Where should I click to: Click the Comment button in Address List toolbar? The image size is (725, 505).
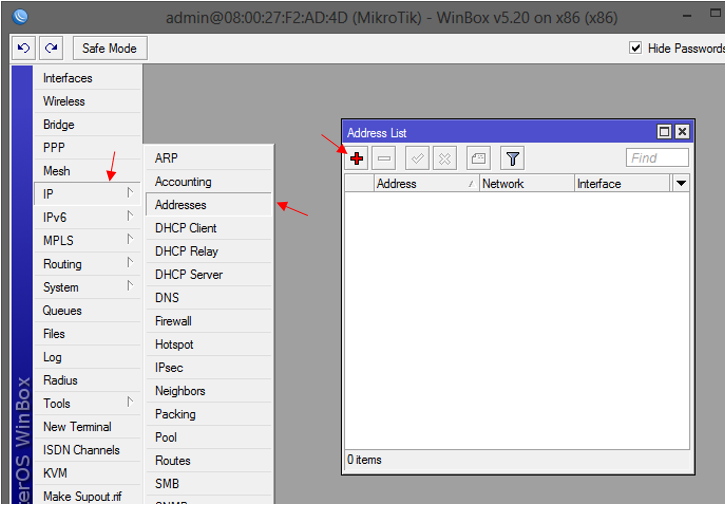point(479,159)
